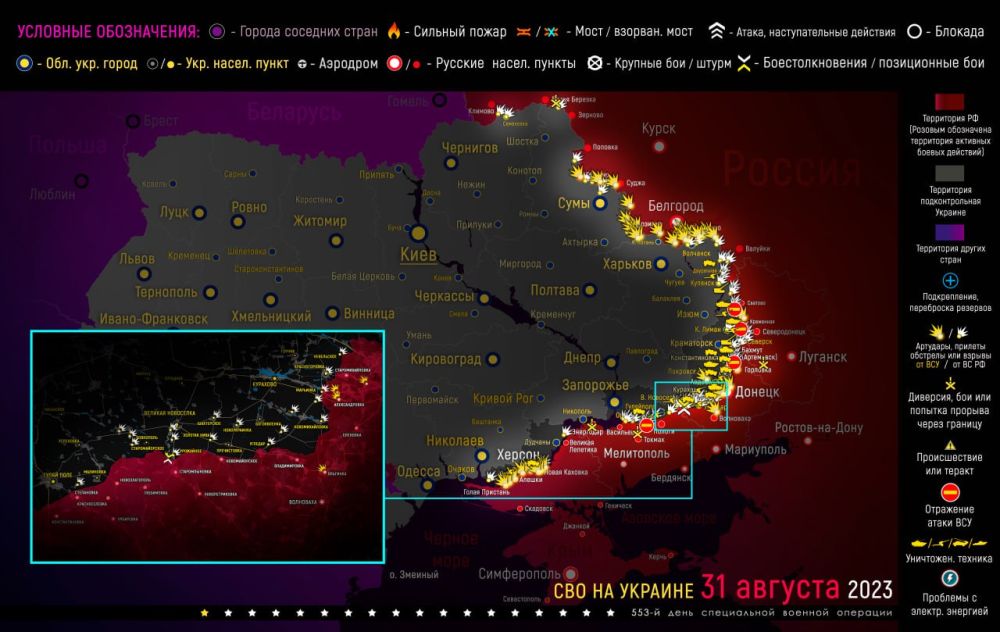This screenshot has height=632, width=1000.
Task: Click the electricity problems lightning icon
Action: (950, 579)
